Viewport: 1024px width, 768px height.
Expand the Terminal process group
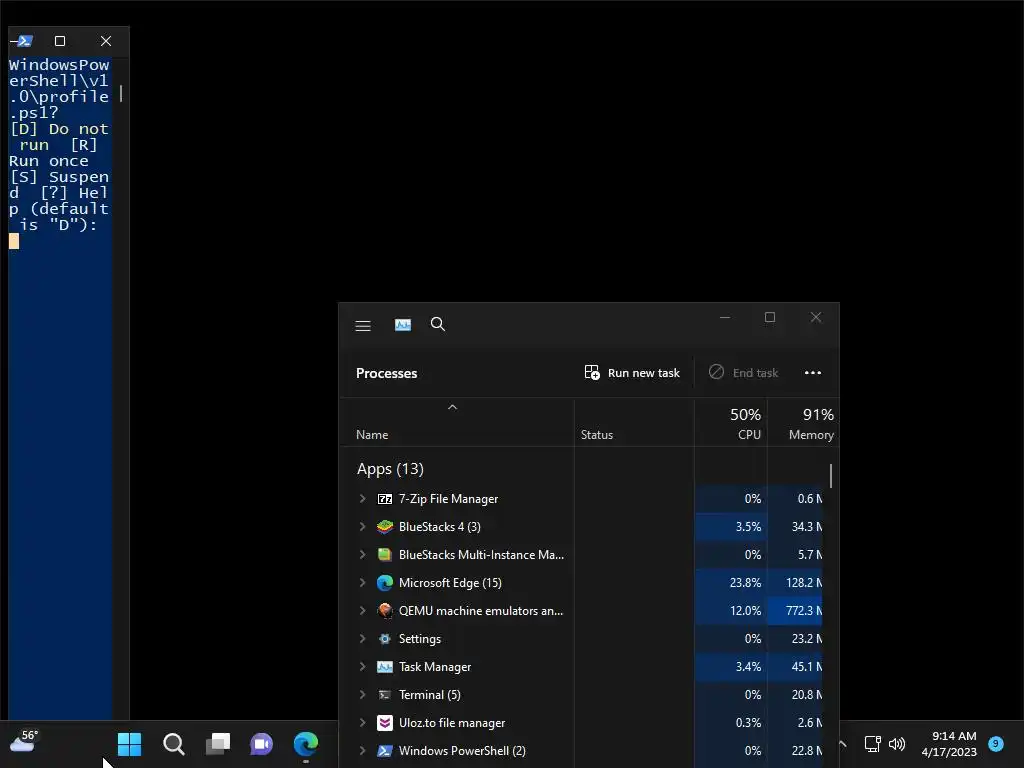tap(362, 695)
